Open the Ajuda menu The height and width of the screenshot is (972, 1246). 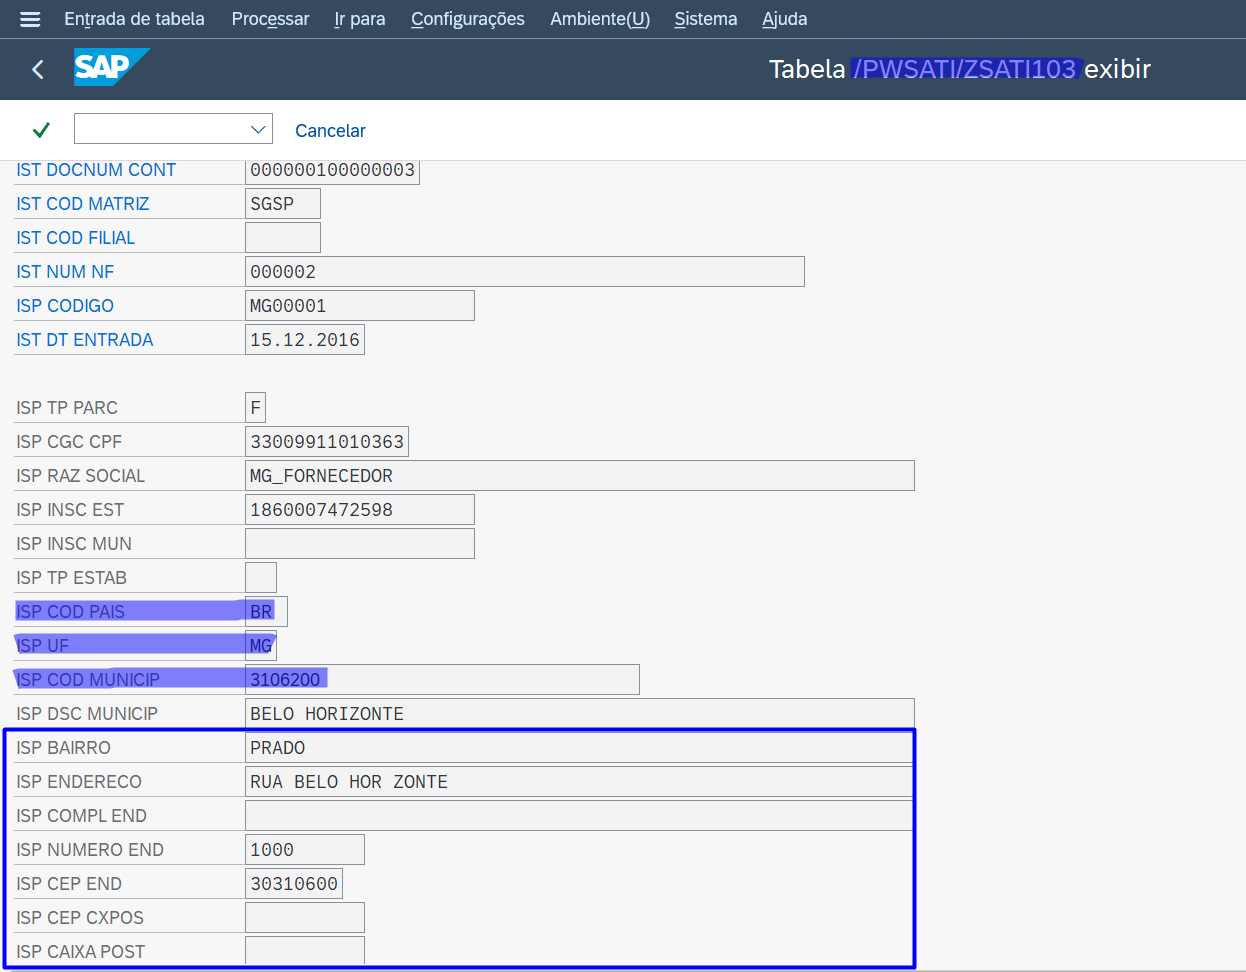point(784,19)
